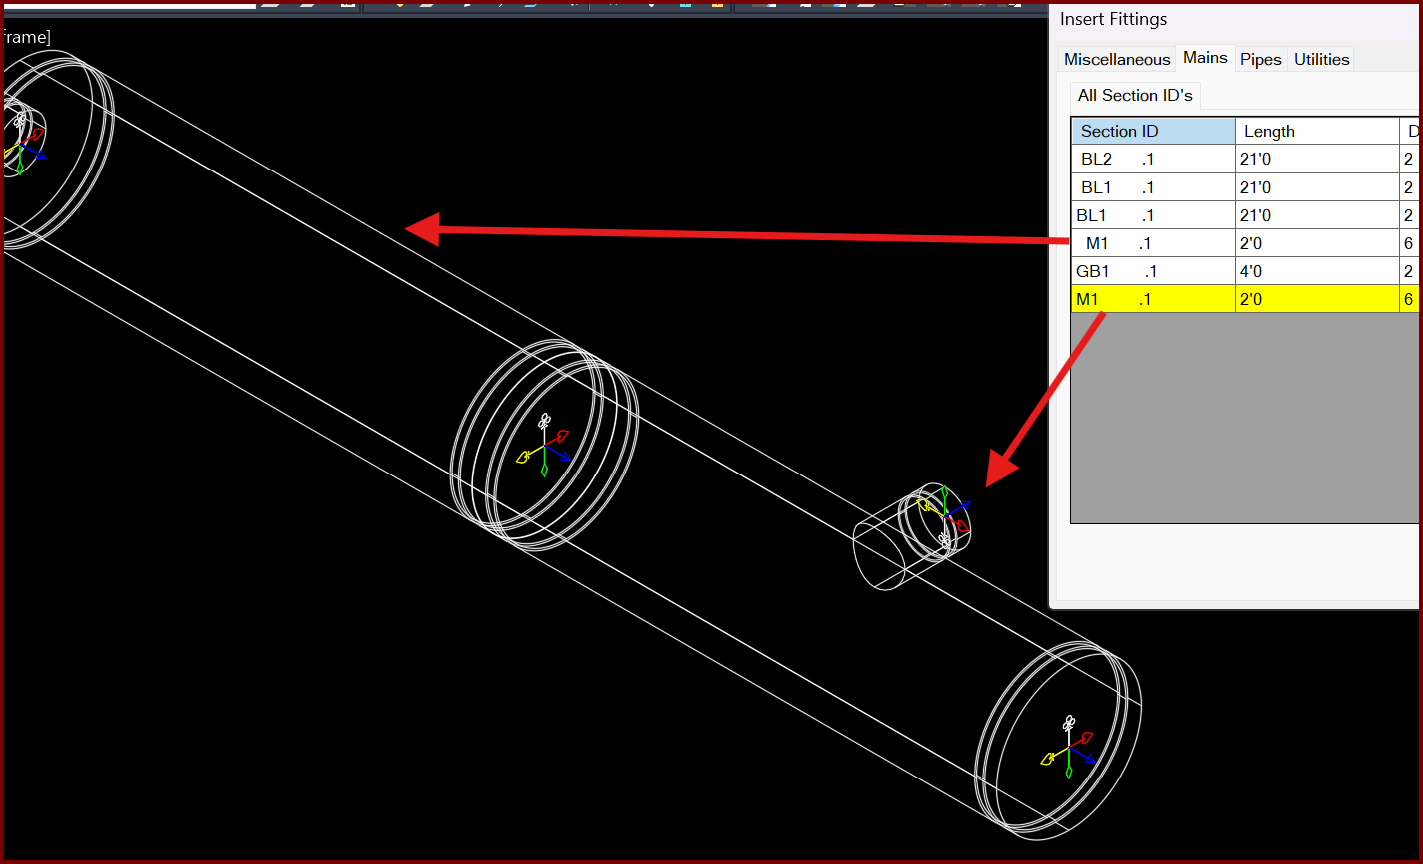Viewport: 1423px width, 864px height.
Task: Click the axis gizmo at the upper-left pipe end
Action: coord(18,150)
